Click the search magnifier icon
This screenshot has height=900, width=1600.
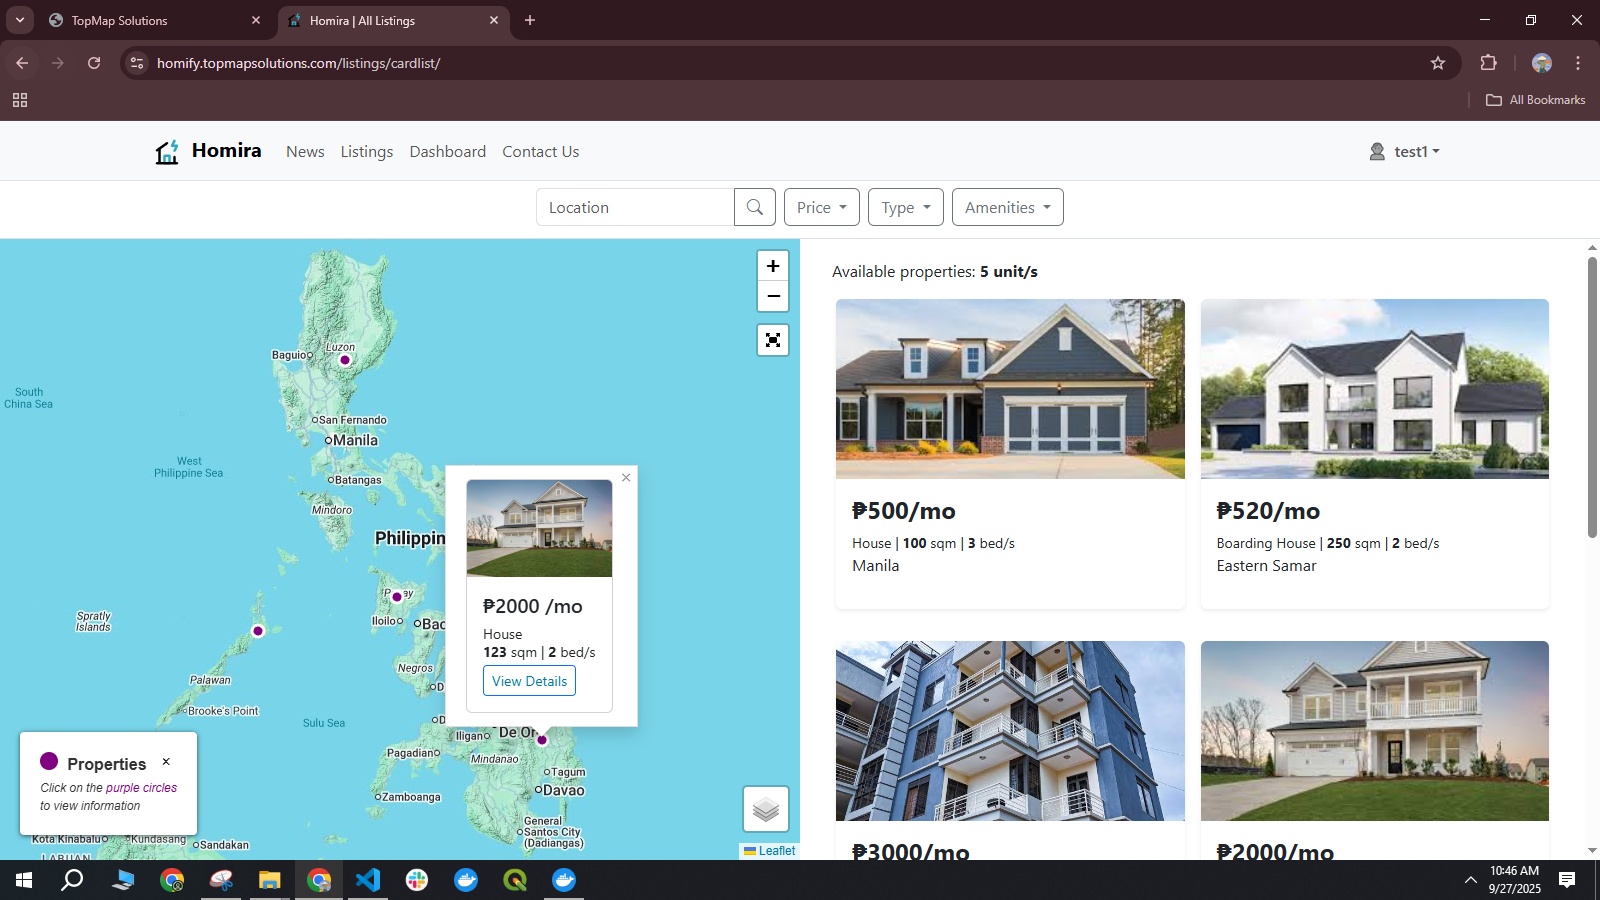(754, 207)
